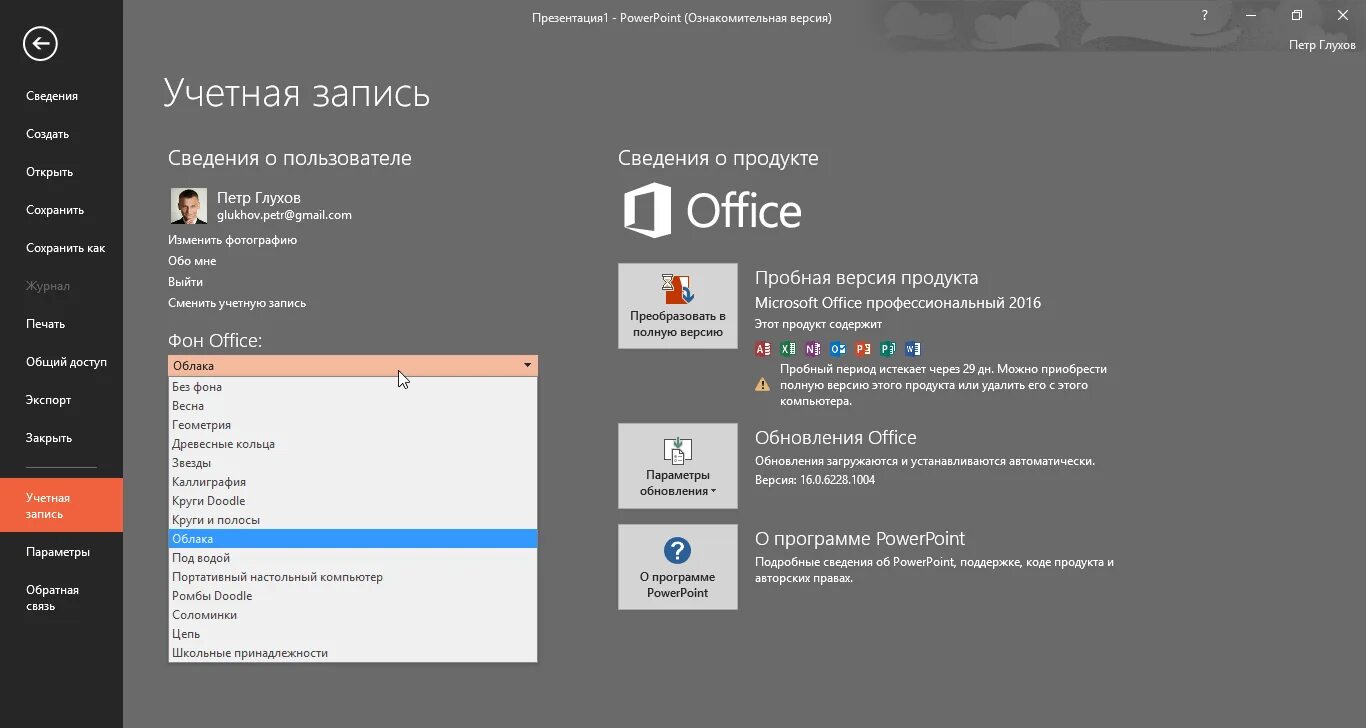The width and height of the screenshot is (1366, 728).
Task: Open Сохранить как in the sidebar
Action: pyautogui.click(x=61, y=248)
